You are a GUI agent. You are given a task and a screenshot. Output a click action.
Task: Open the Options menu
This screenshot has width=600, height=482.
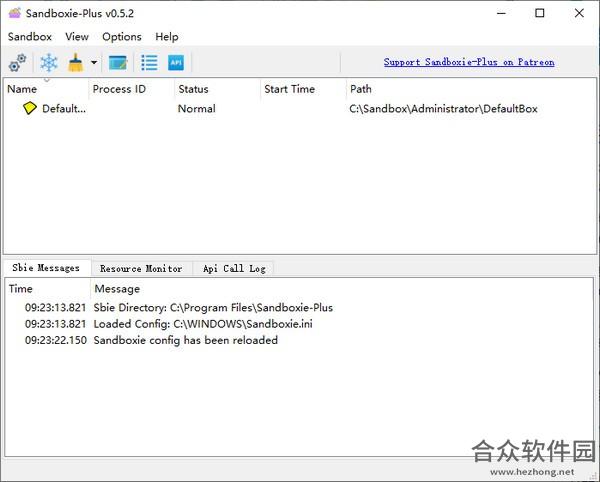[x=122, y=37]
